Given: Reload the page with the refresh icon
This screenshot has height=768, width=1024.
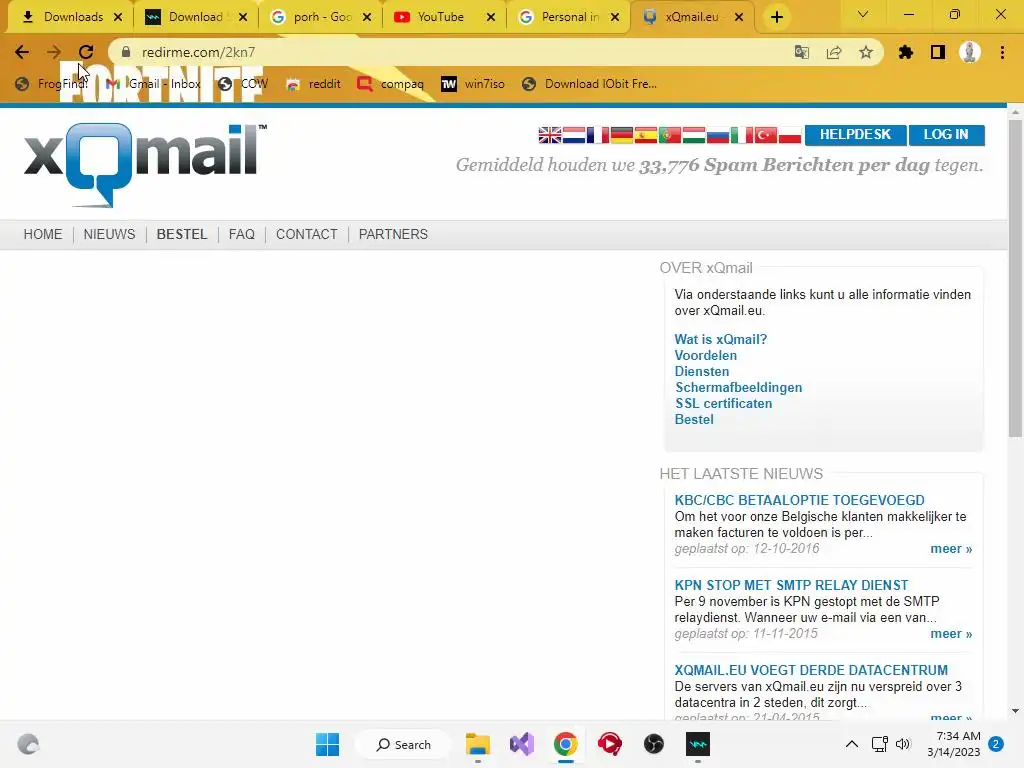Looking at the screenshot, I should click(86, 52).
